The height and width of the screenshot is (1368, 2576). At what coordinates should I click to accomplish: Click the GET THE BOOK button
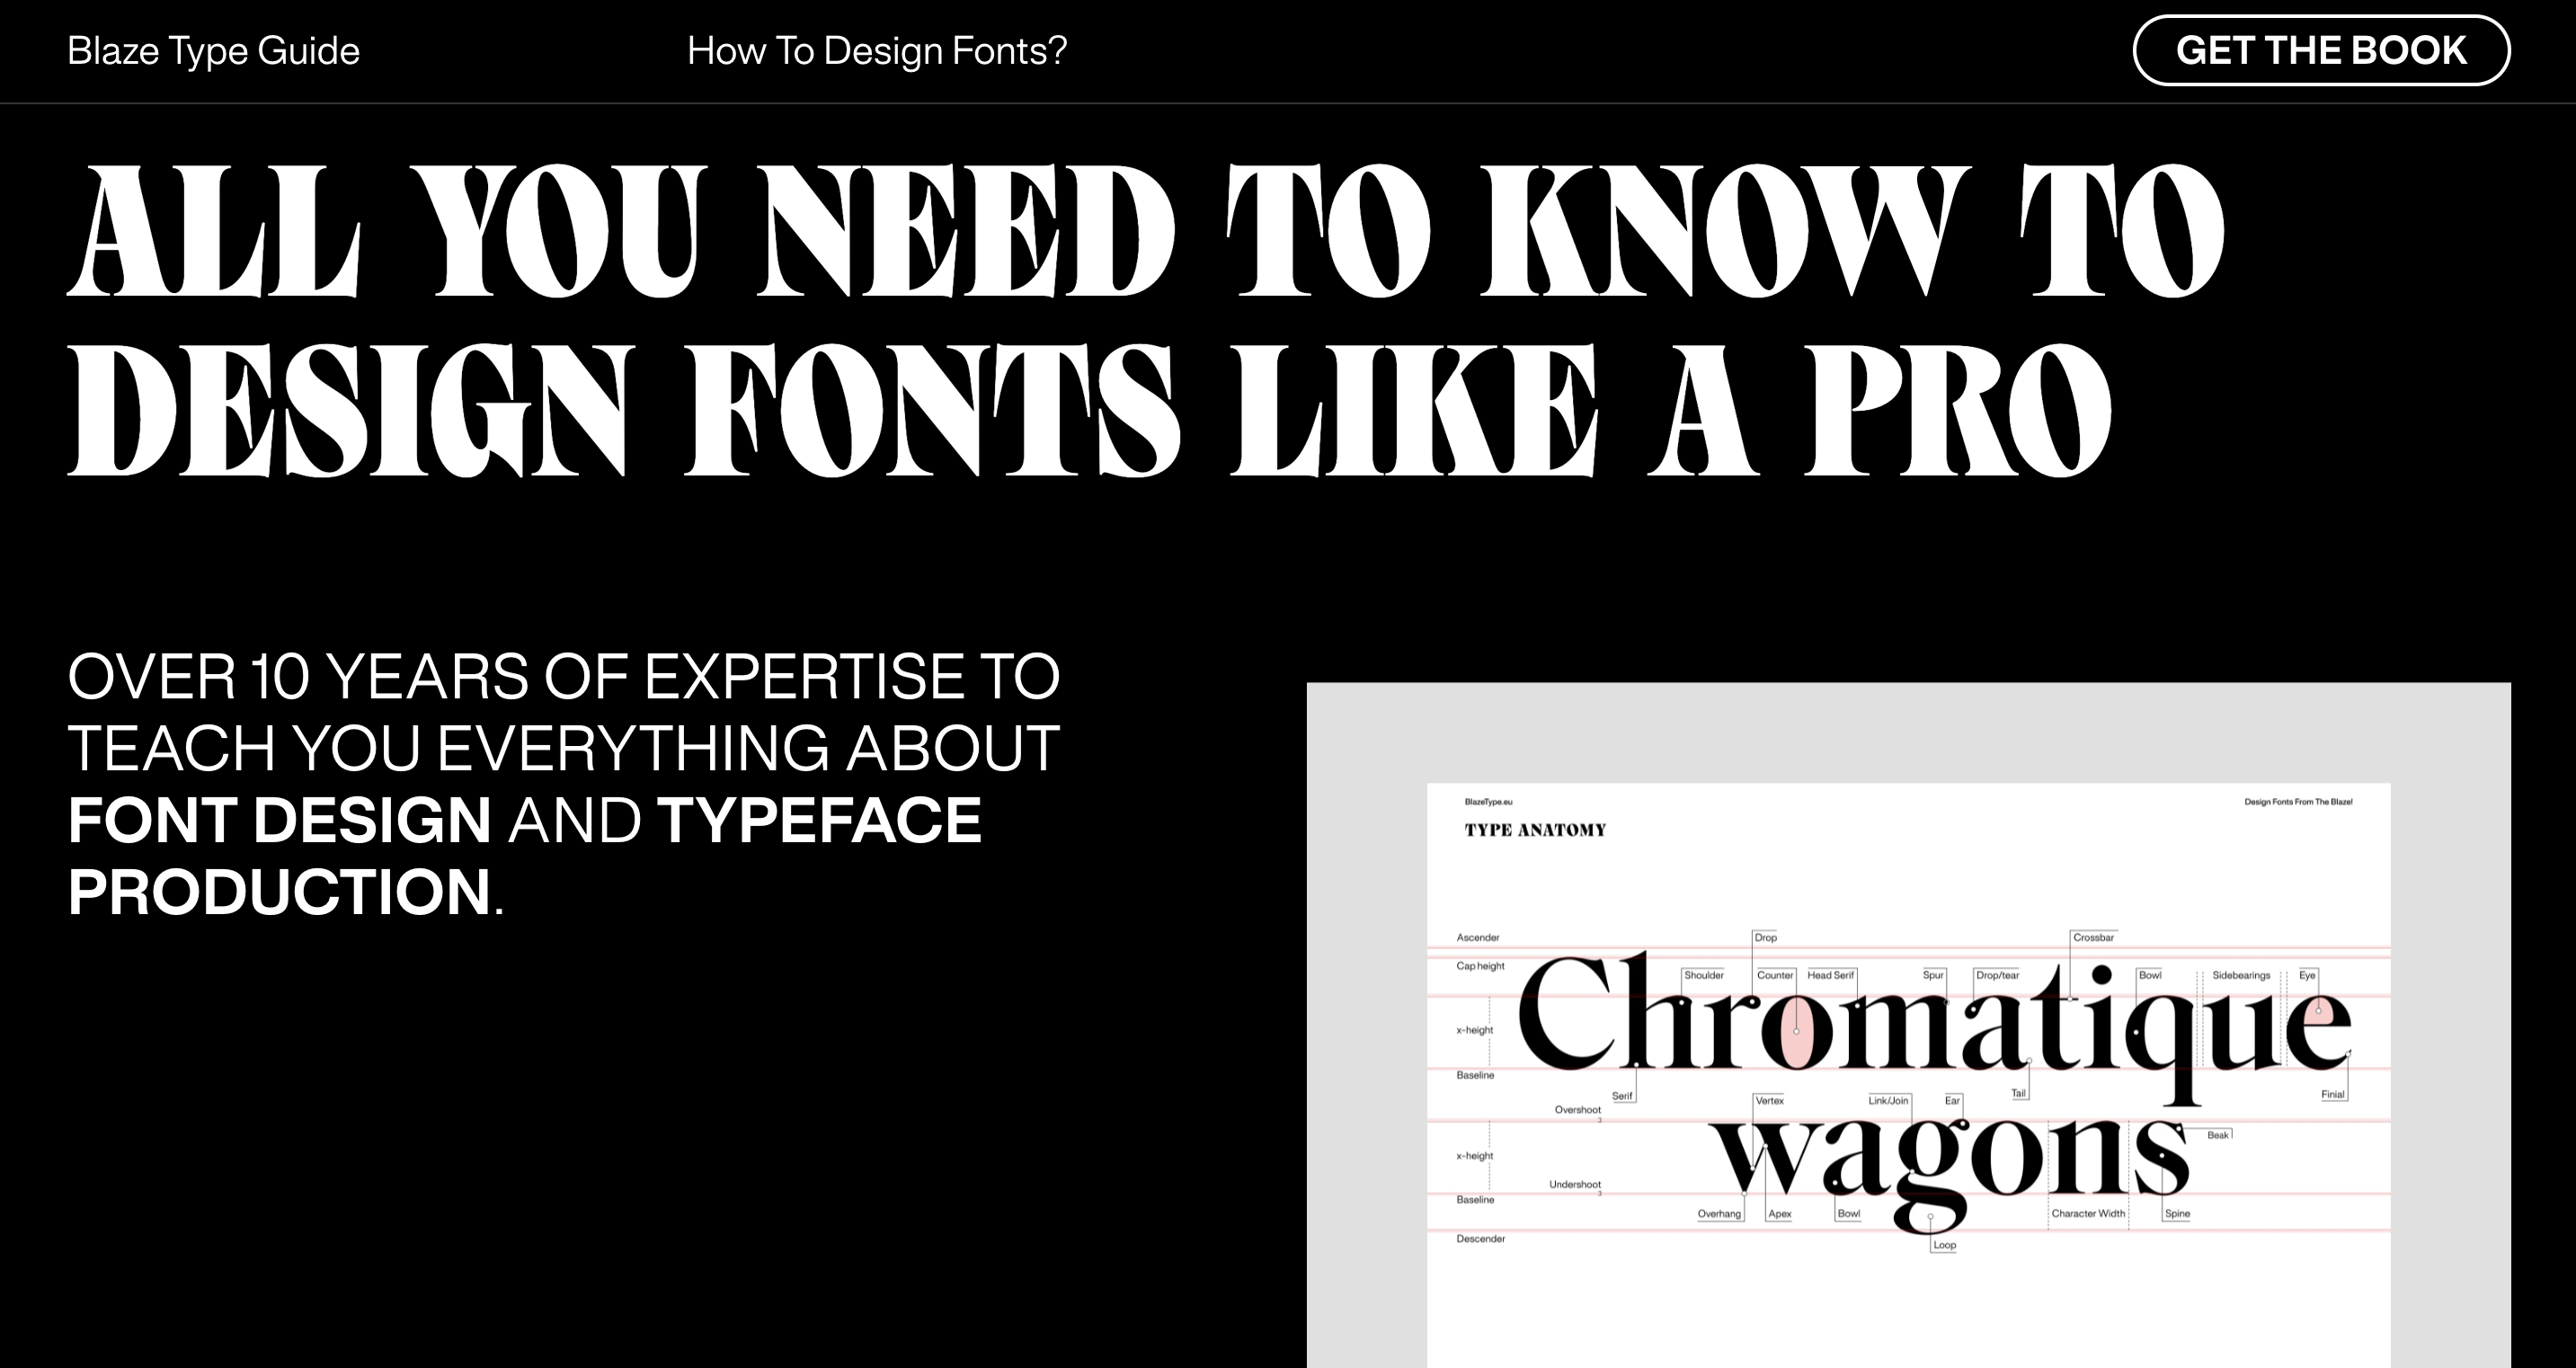coord(2320,50)
